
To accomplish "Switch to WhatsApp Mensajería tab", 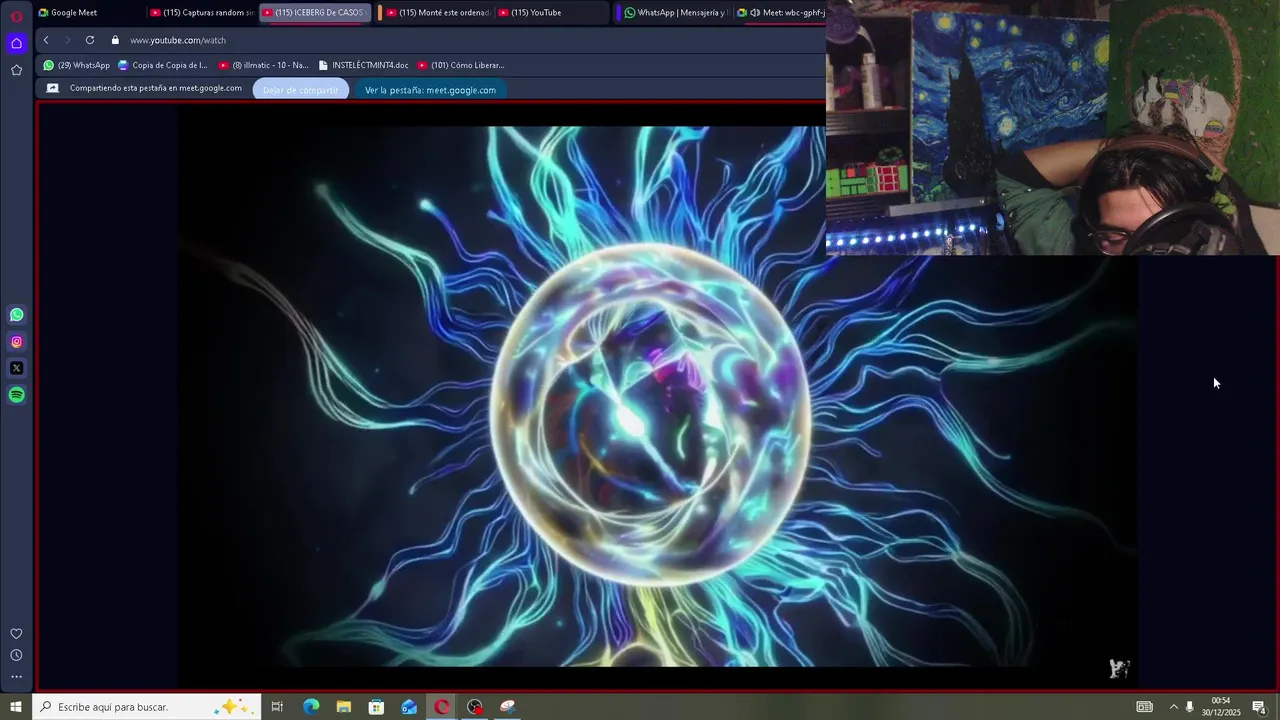I will [x=675, y=13].
